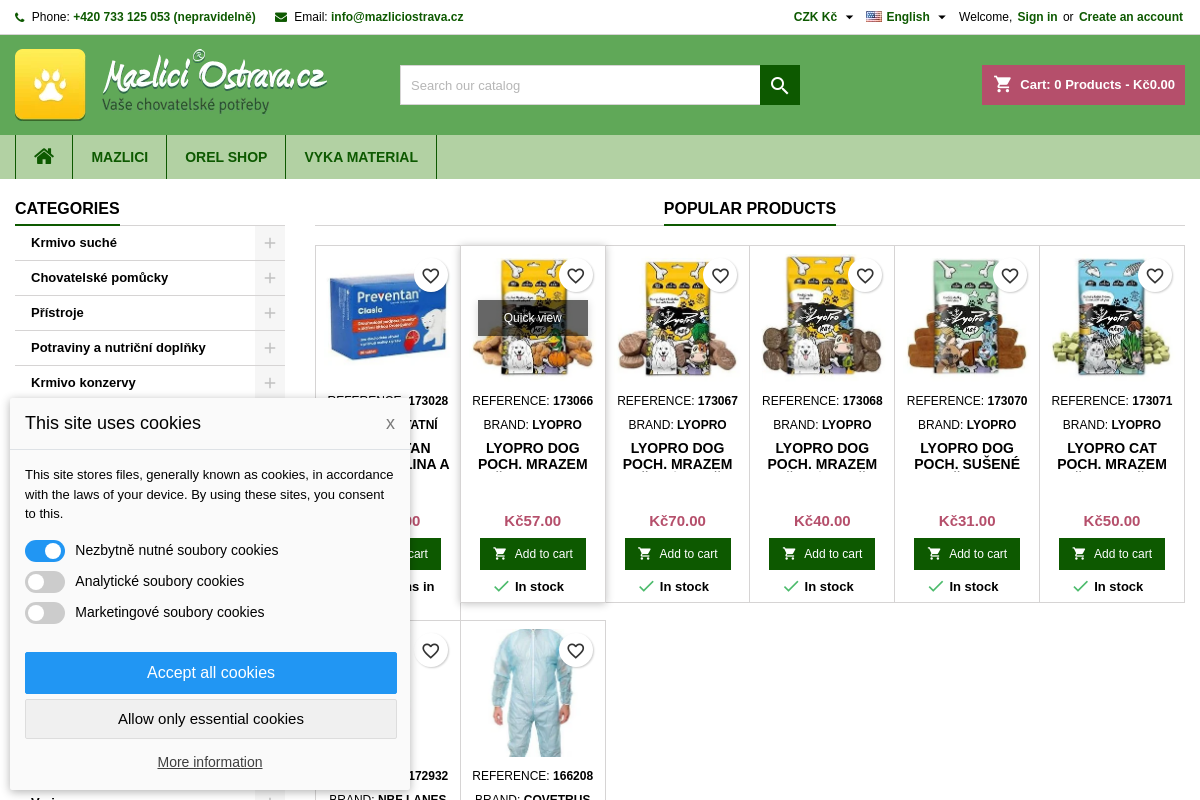Expand Potraviny a nutriční doplňky category

click(x=270, y=348)
